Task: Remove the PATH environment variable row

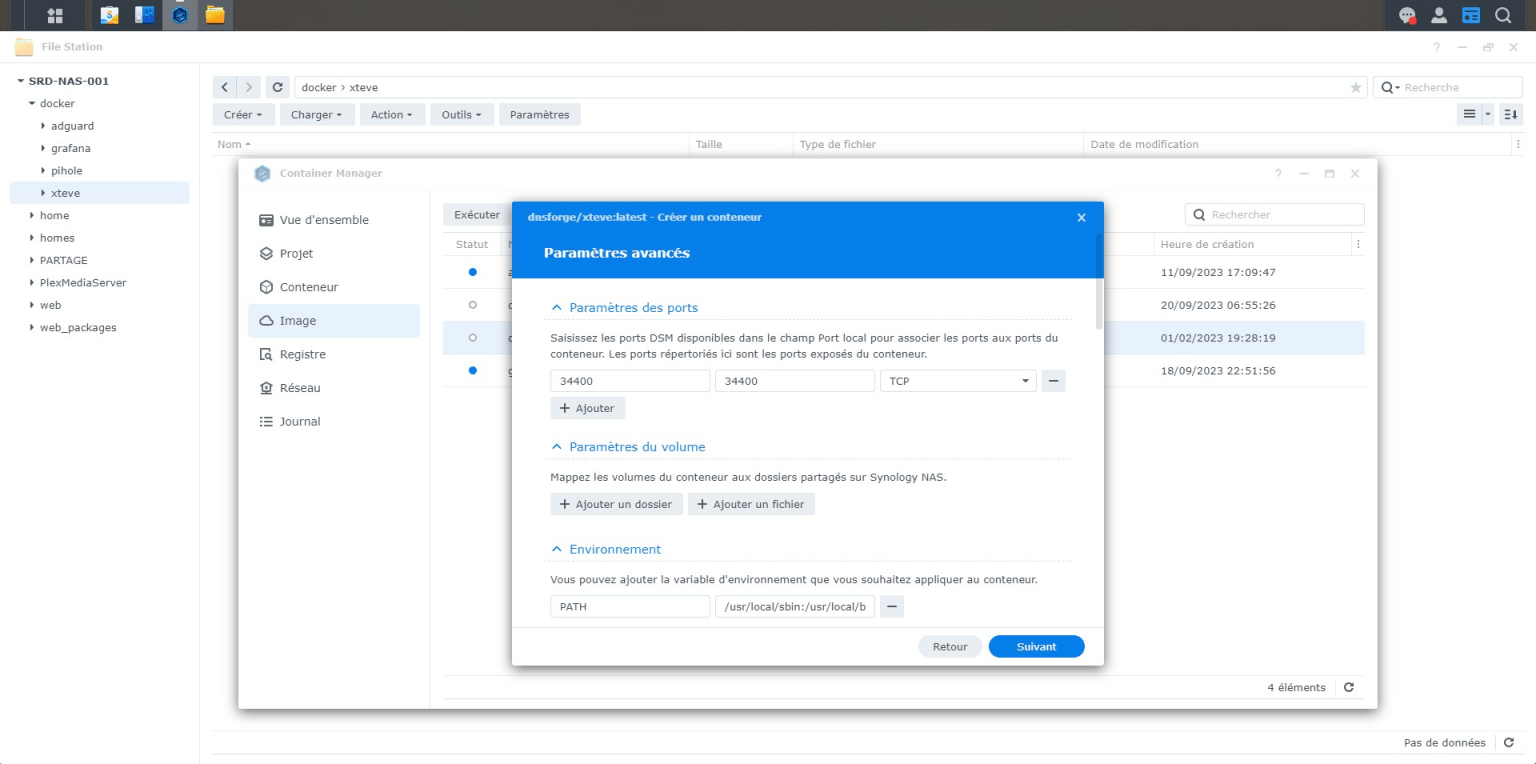Action: (891, 606)
